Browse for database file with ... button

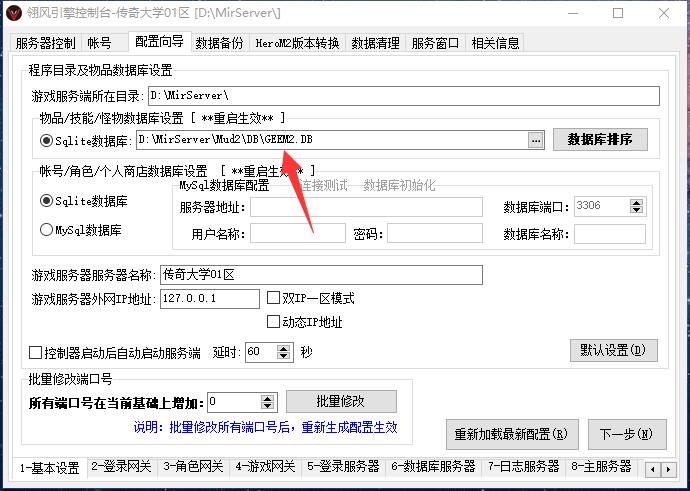[x=535, y=140]
